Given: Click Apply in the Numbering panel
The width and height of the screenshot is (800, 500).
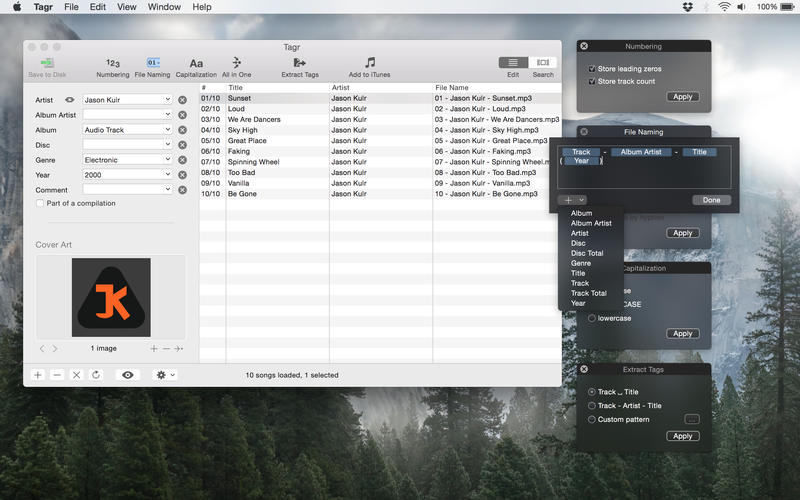Looking at the screenshot, I should click(682, 97).
